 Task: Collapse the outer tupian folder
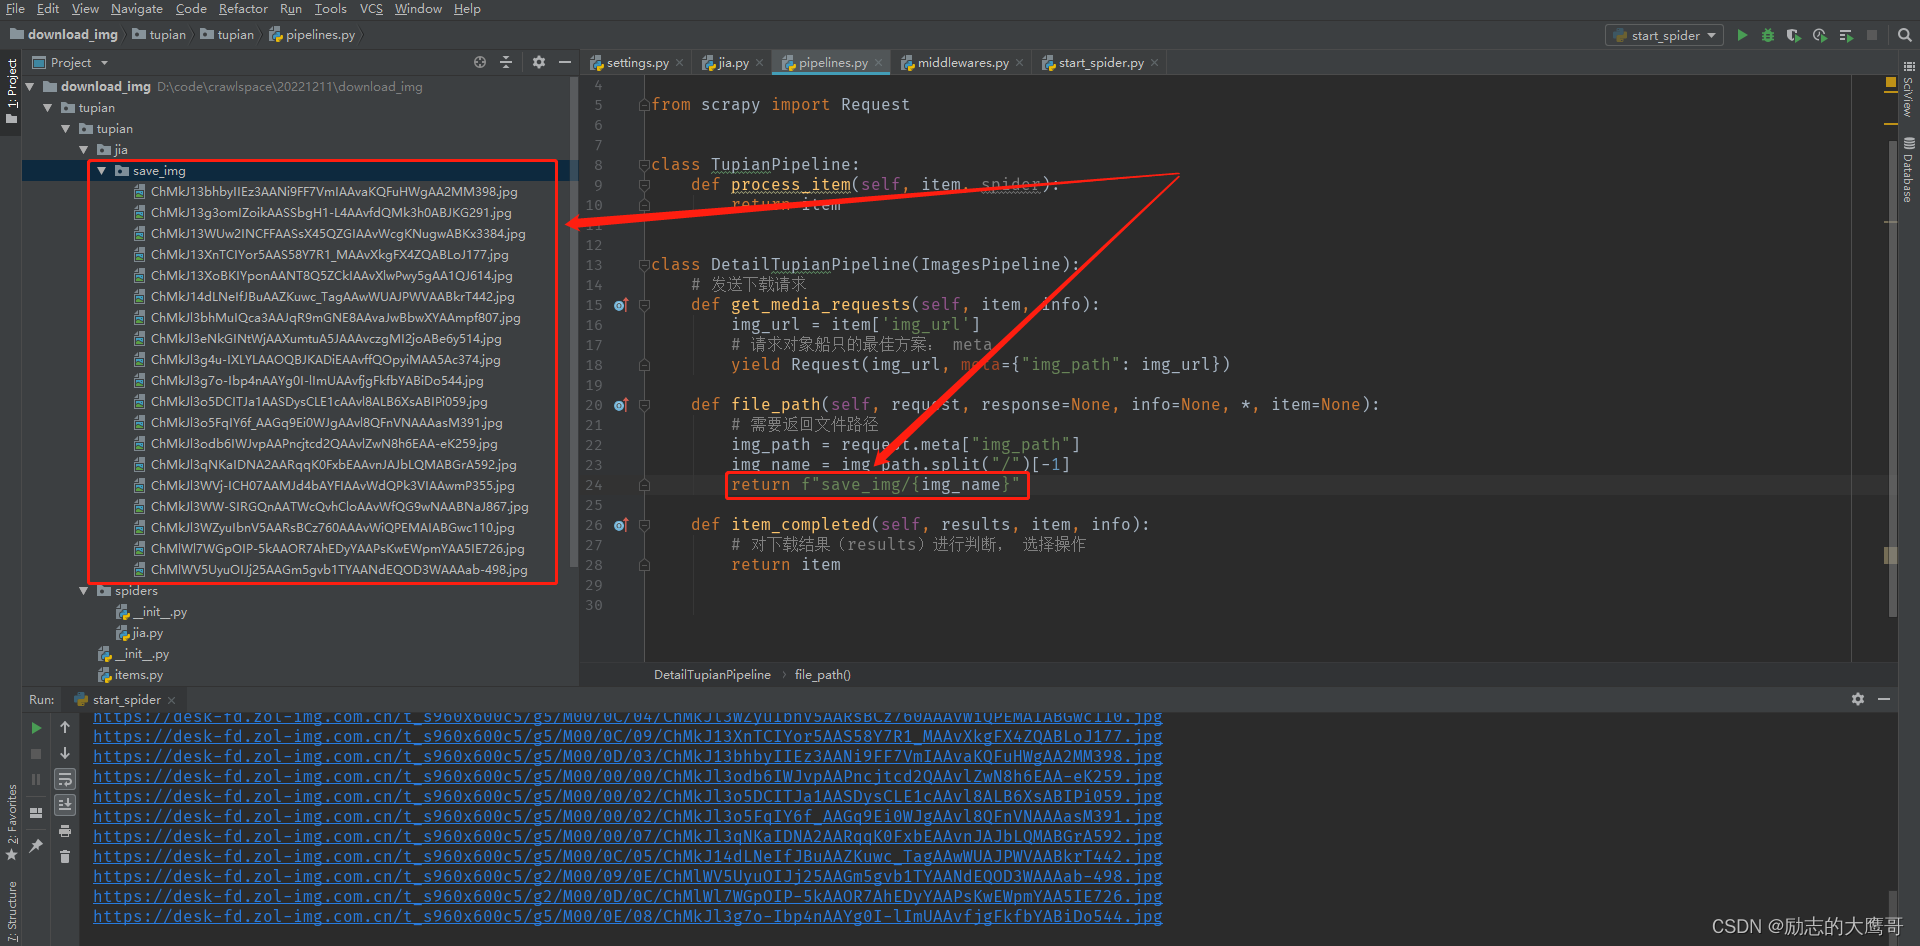click(48, 108)
